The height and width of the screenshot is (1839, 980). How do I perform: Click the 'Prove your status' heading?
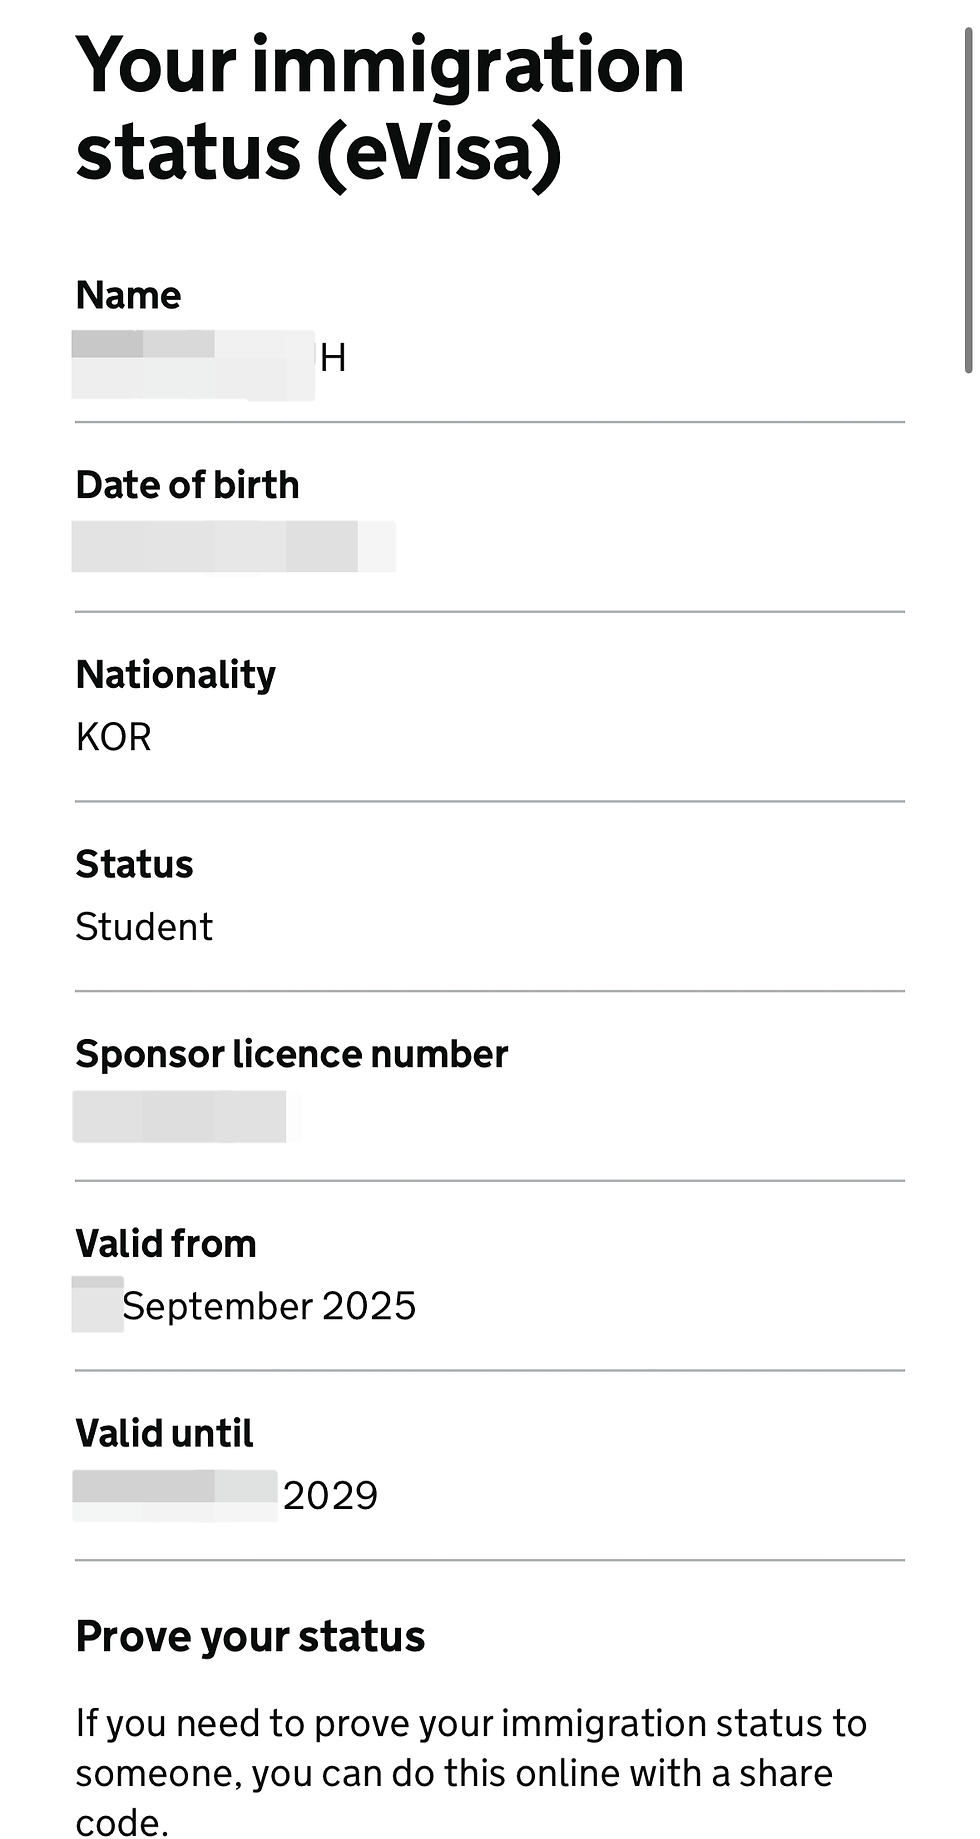tap(251, 1638)
